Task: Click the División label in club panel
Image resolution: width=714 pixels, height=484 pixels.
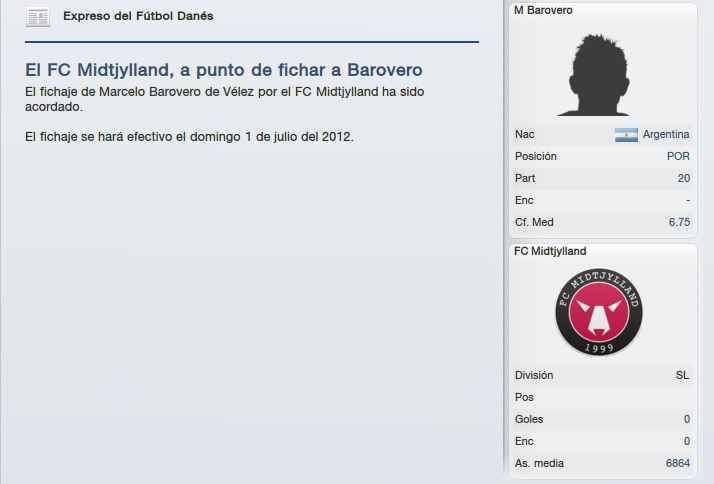Action: point(534,375)
